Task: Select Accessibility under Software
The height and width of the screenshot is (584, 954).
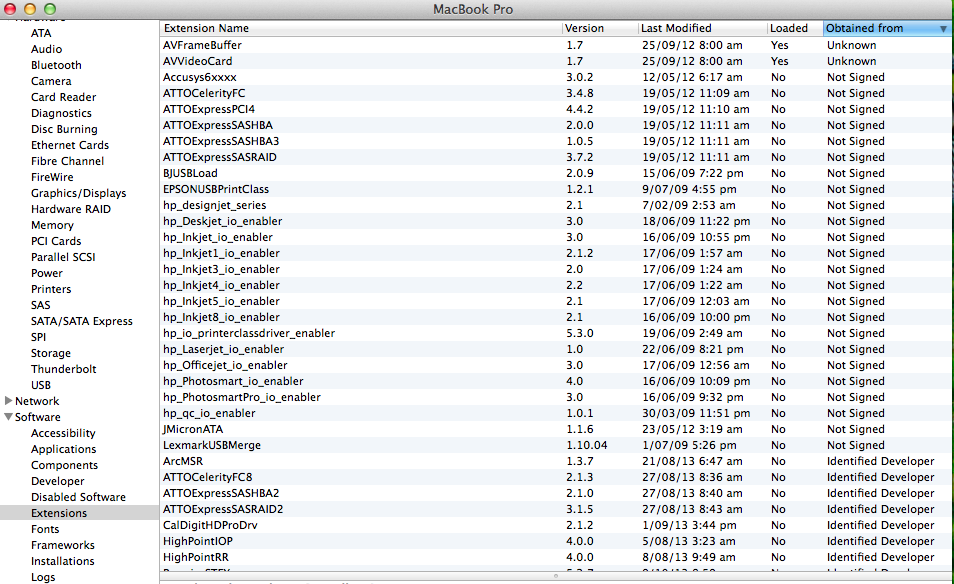Action: click(x=63, y=433)
